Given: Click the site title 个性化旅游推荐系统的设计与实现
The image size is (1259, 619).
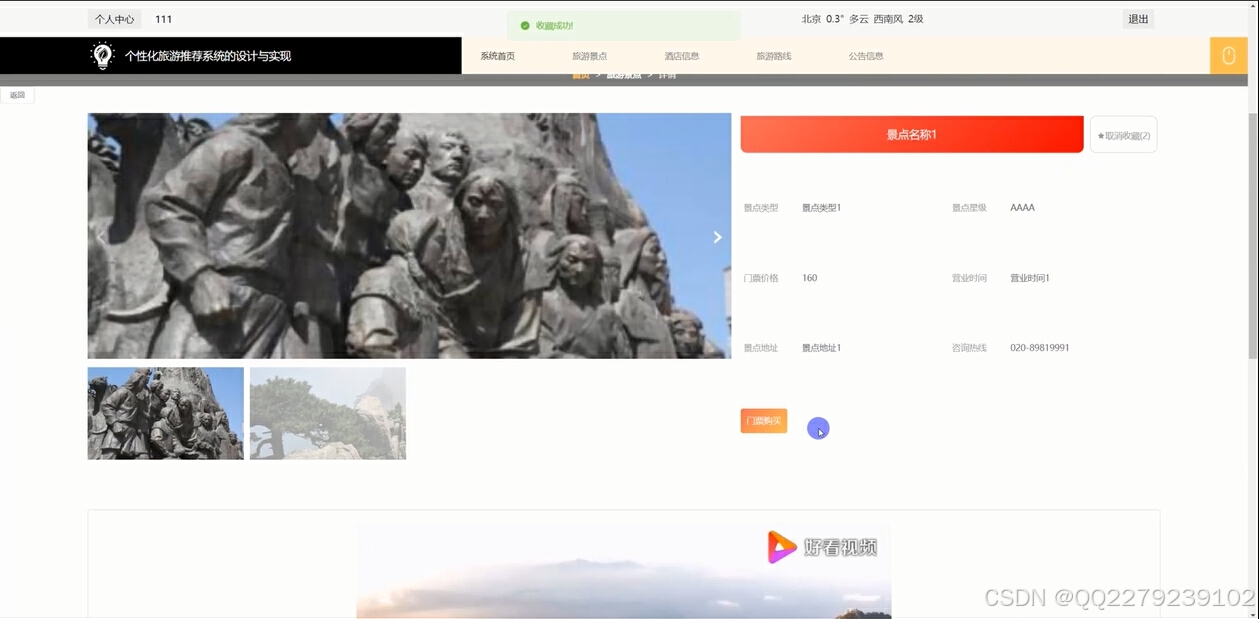Looking at the screenshot, I should (208, 56).
